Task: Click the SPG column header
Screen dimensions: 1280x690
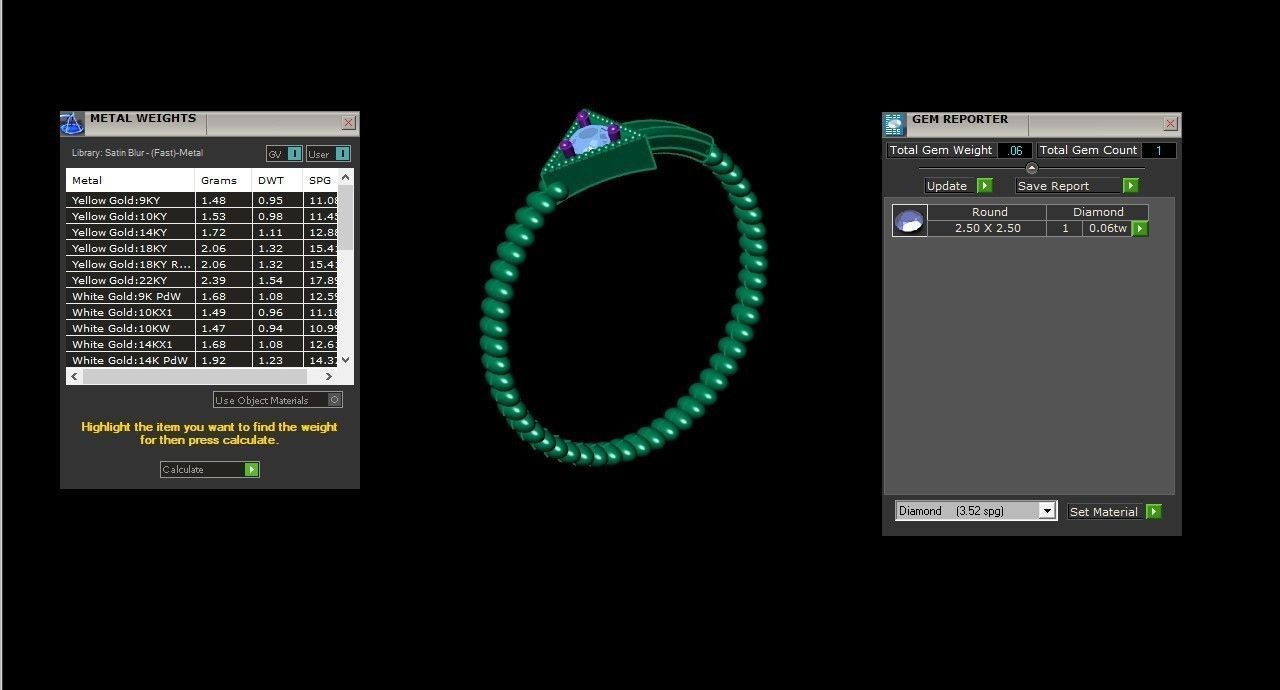Action: click(320, 181)
